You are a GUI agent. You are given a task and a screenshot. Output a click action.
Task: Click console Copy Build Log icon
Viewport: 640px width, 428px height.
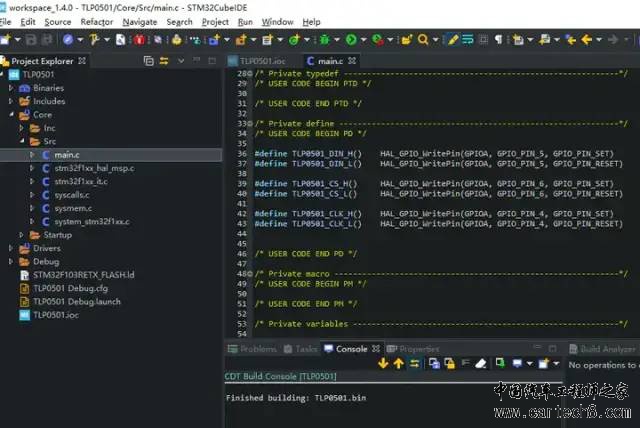click(434, 363)
